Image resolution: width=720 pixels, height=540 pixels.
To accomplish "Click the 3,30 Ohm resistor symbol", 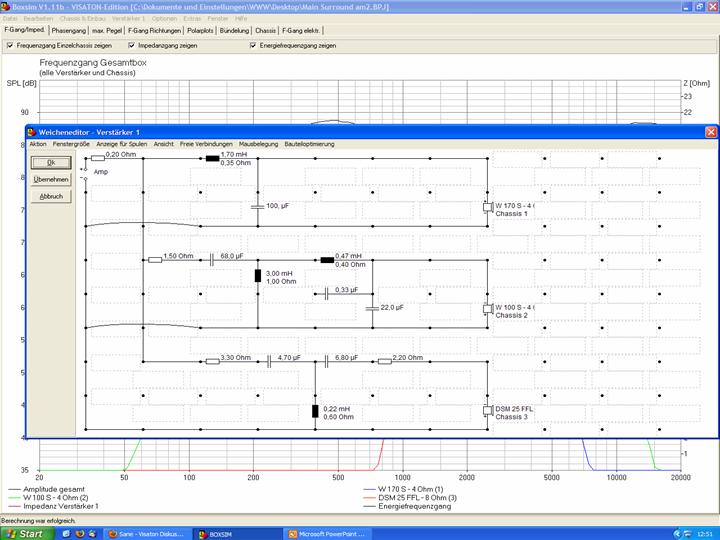I will coord(212,361).
